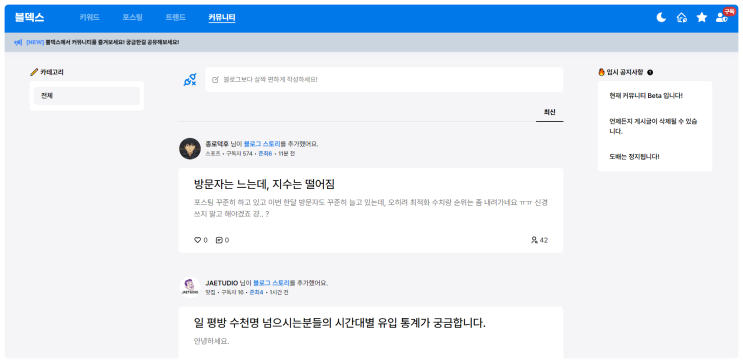Click the notice 언제든지 게시글이 삭제될 수 있습니다
This screenshot has width=743, height=363.
click(x=653, y=126)
